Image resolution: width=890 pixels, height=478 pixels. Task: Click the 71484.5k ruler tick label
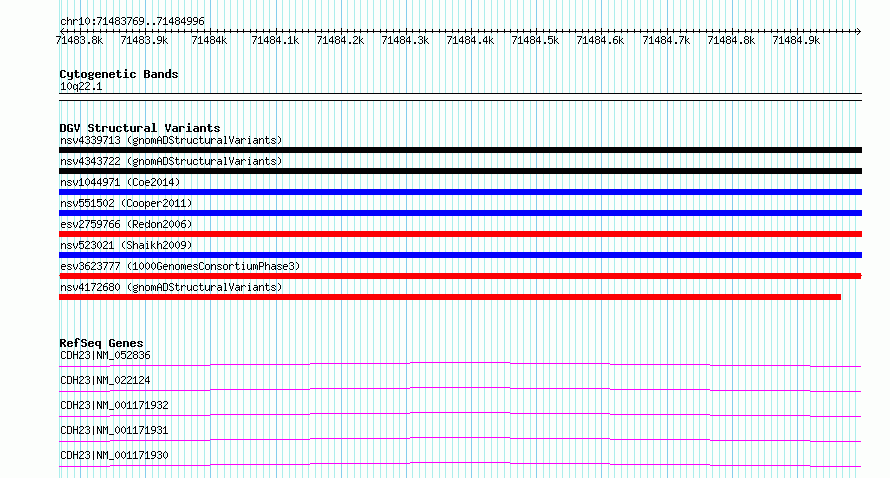(535, 40)
